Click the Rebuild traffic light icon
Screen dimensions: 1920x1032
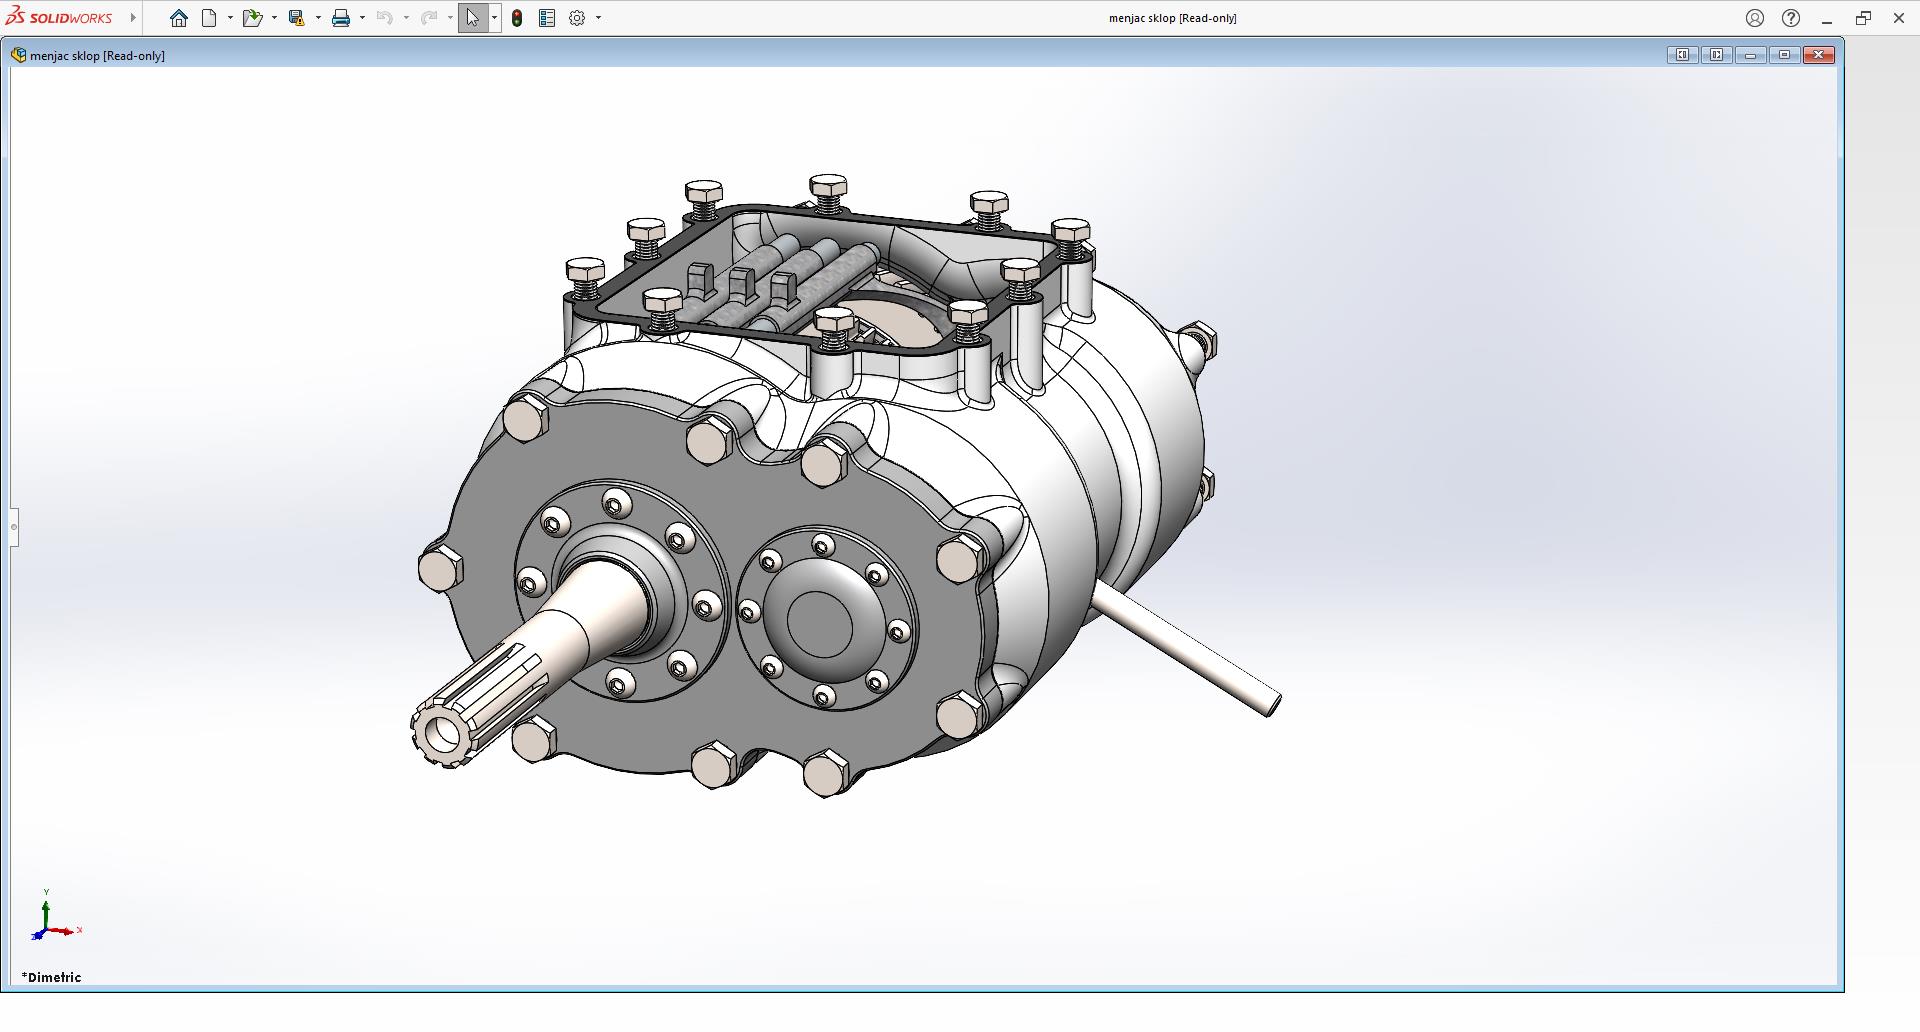(x=517, y=18)
